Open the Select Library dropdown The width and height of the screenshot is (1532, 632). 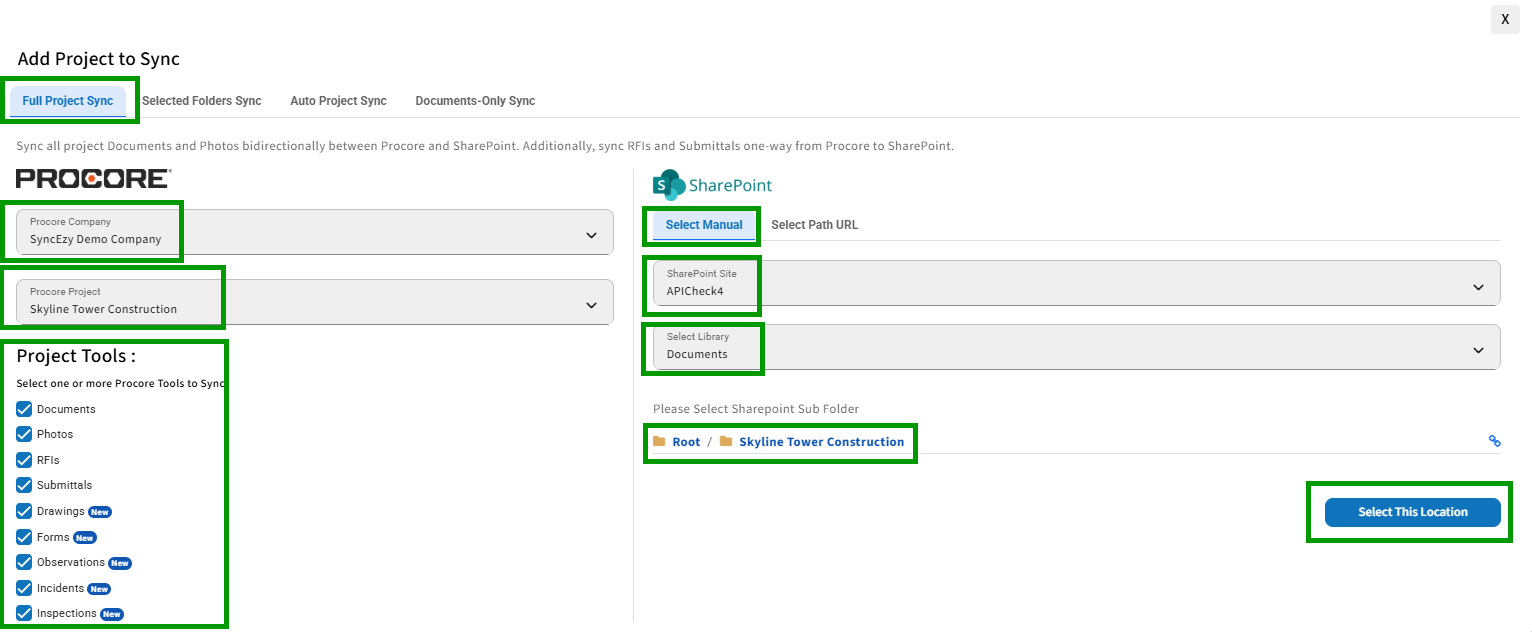click(1077, 347)
